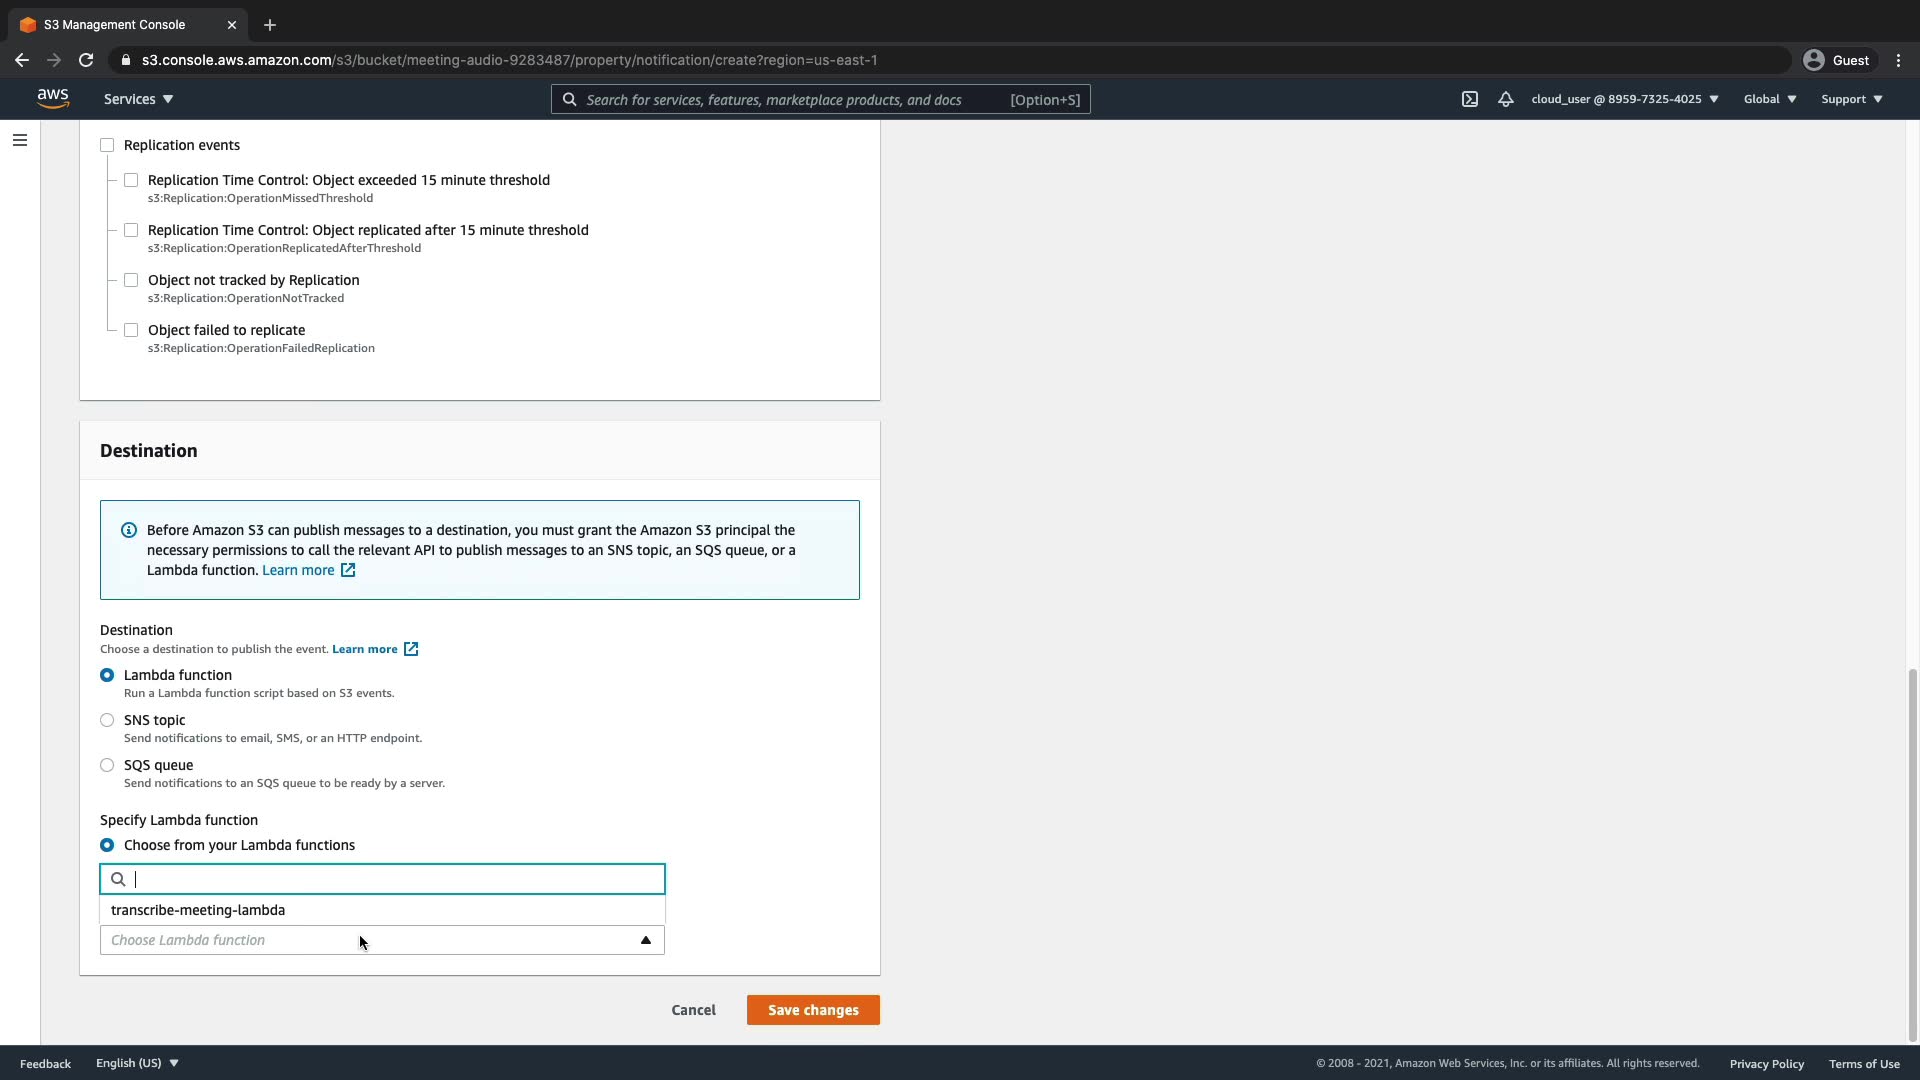Viewport: 1920px width, 1080px height.
Task: Reload the page with browser refresh icon
Action: (86, 60)
